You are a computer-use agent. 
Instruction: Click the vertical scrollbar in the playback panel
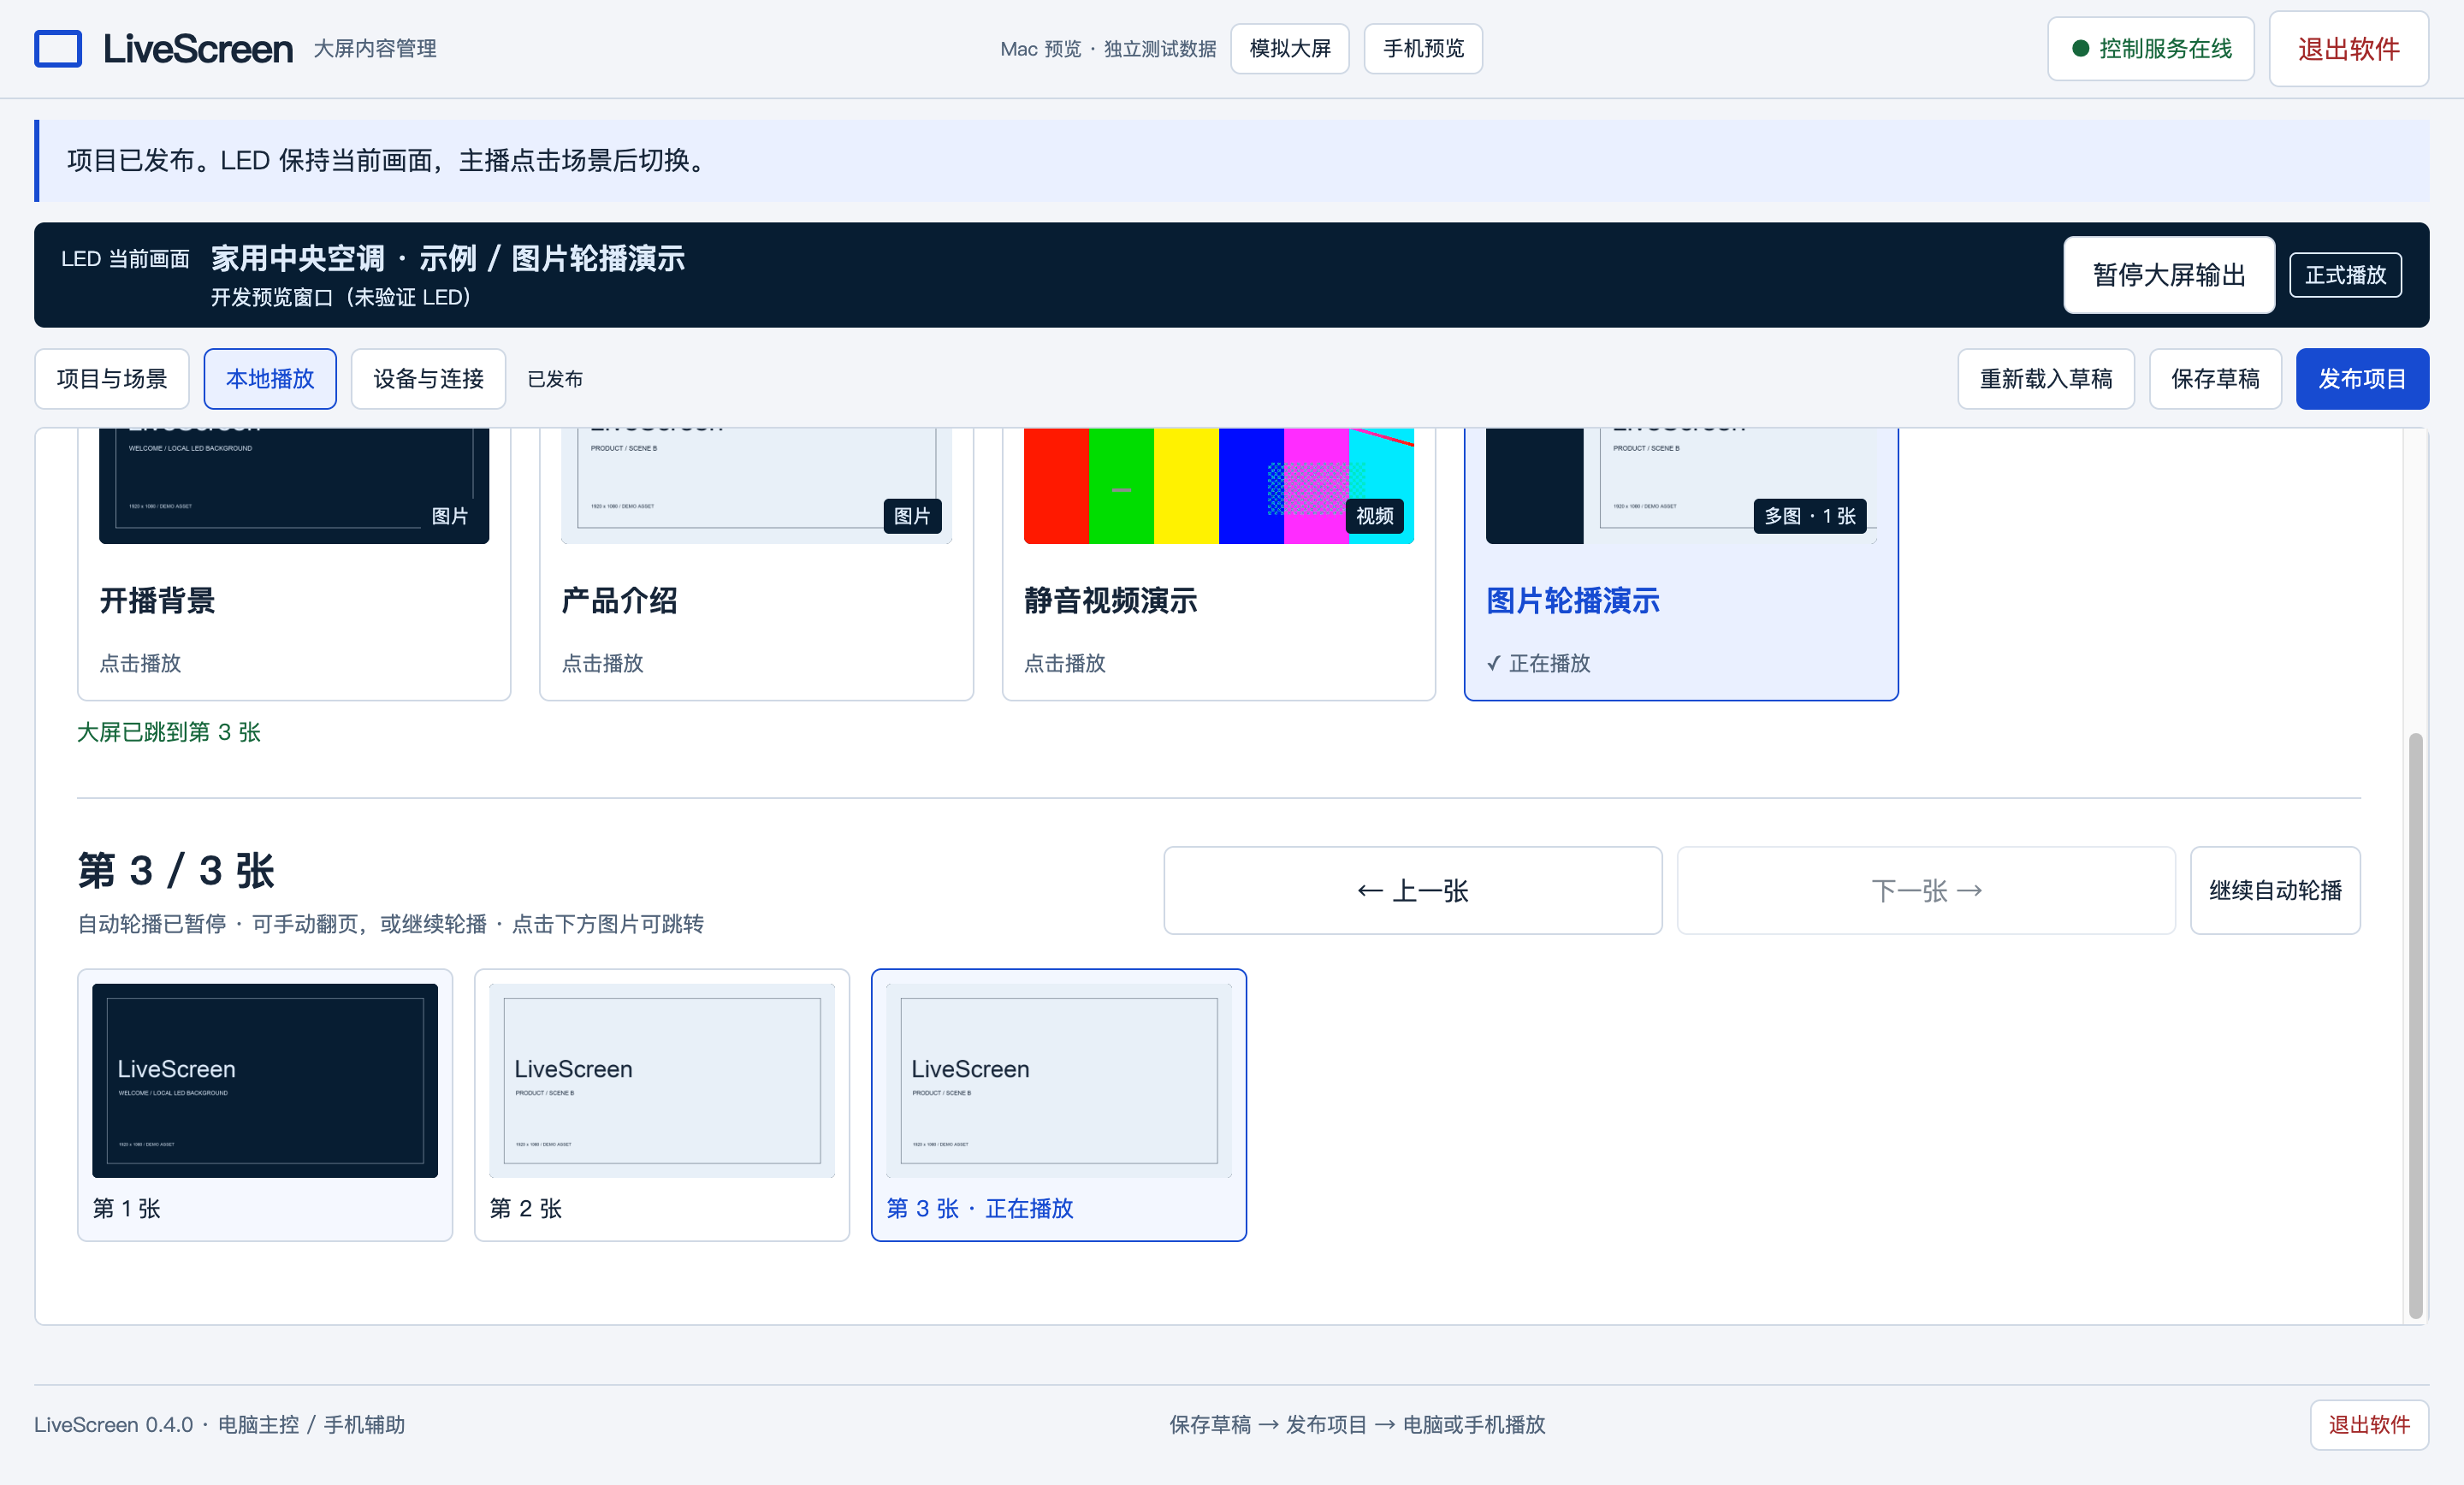point(2415,1025)
